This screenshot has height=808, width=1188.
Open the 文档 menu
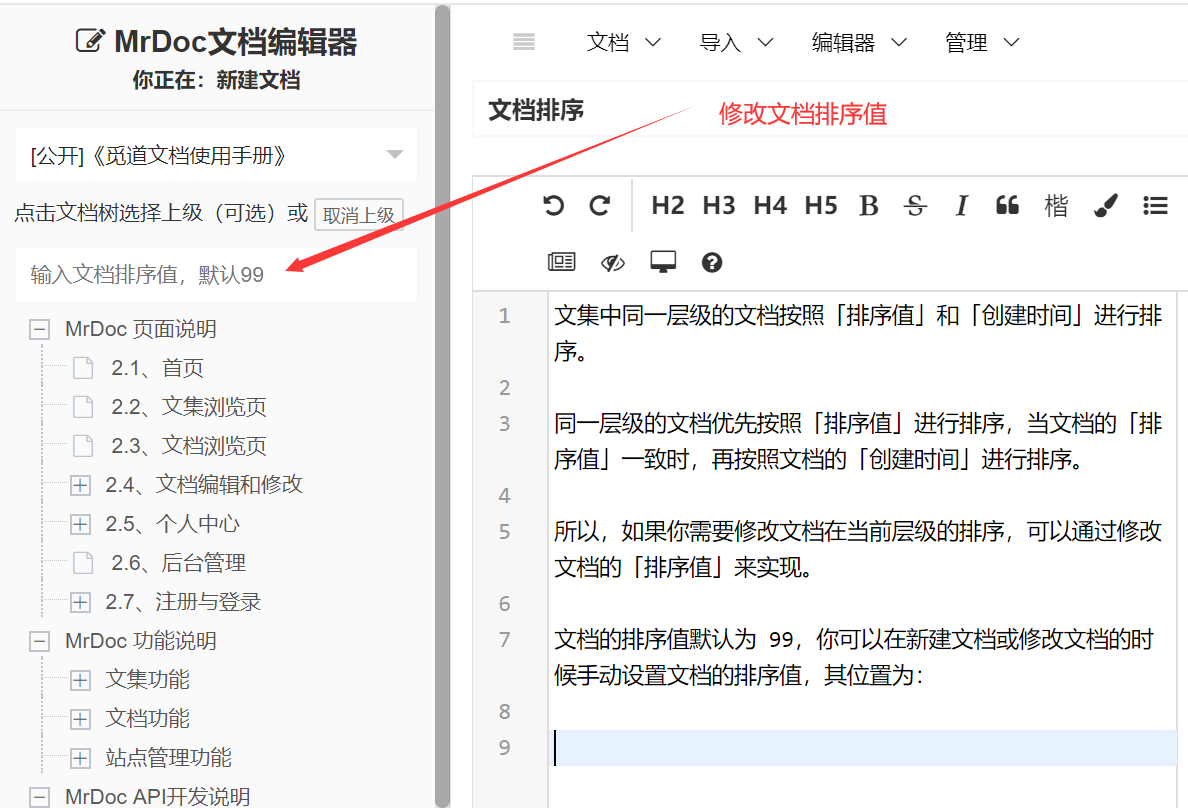tap(623, 42)
